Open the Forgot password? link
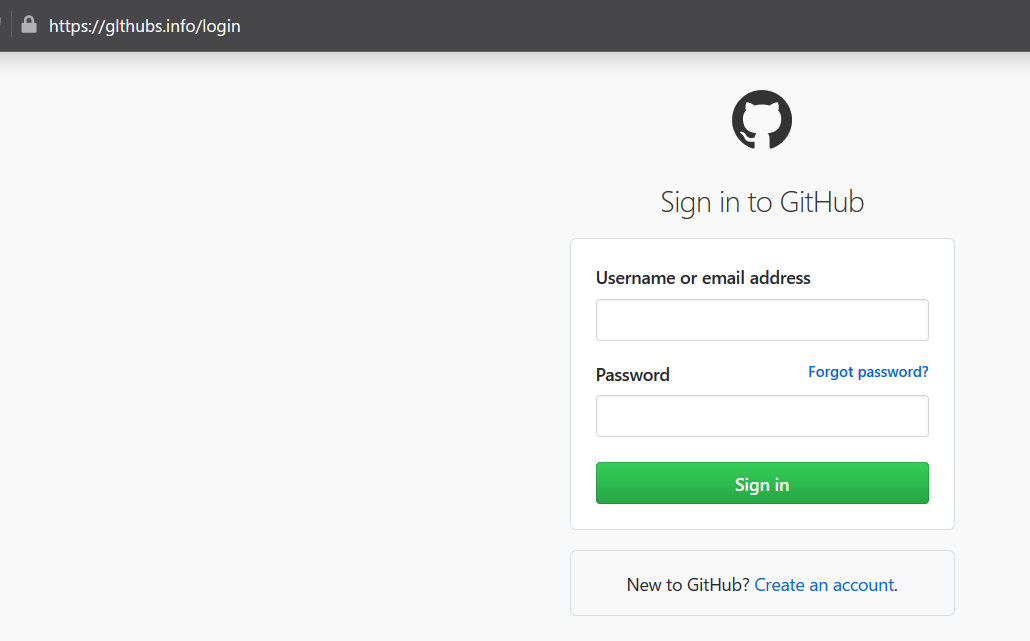 pos(868,372)
